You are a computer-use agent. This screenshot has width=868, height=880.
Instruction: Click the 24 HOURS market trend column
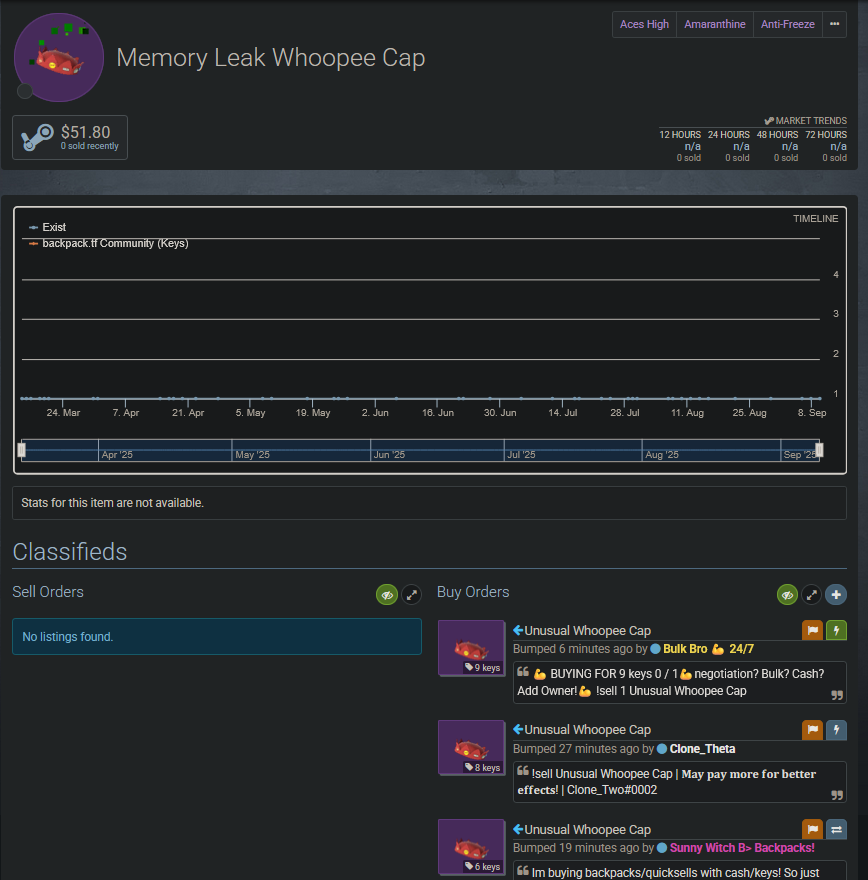tap(728, 146)
